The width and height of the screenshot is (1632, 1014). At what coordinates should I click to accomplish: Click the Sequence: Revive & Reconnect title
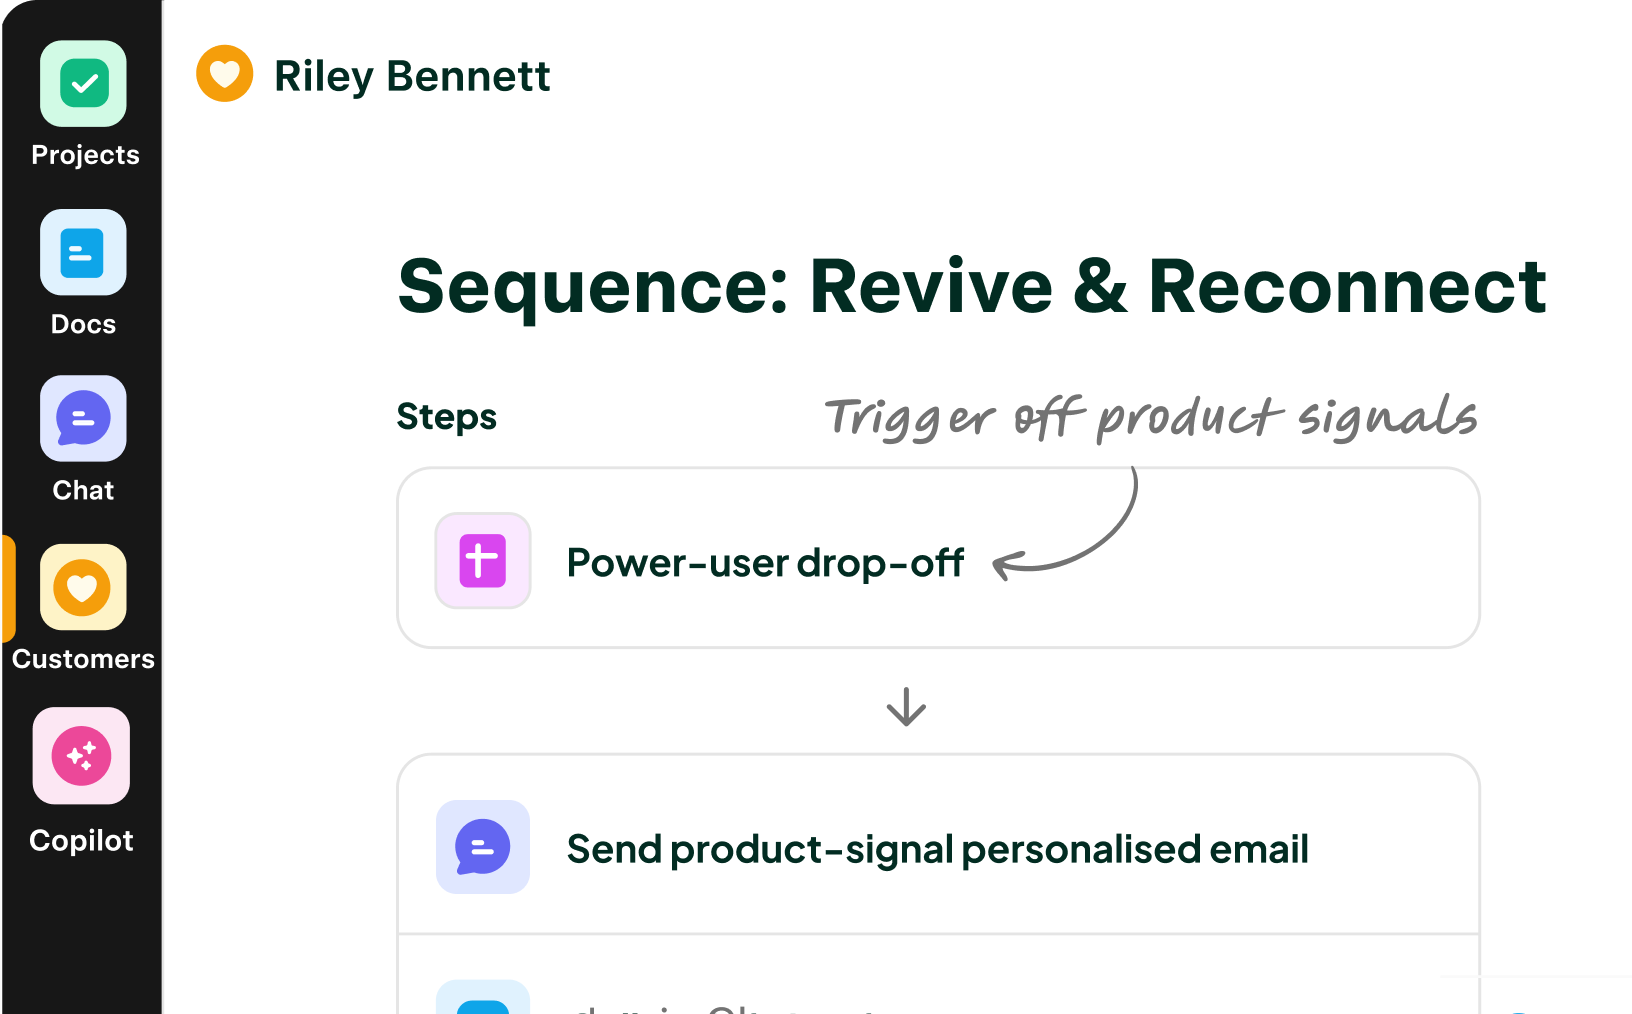(971, 287)
